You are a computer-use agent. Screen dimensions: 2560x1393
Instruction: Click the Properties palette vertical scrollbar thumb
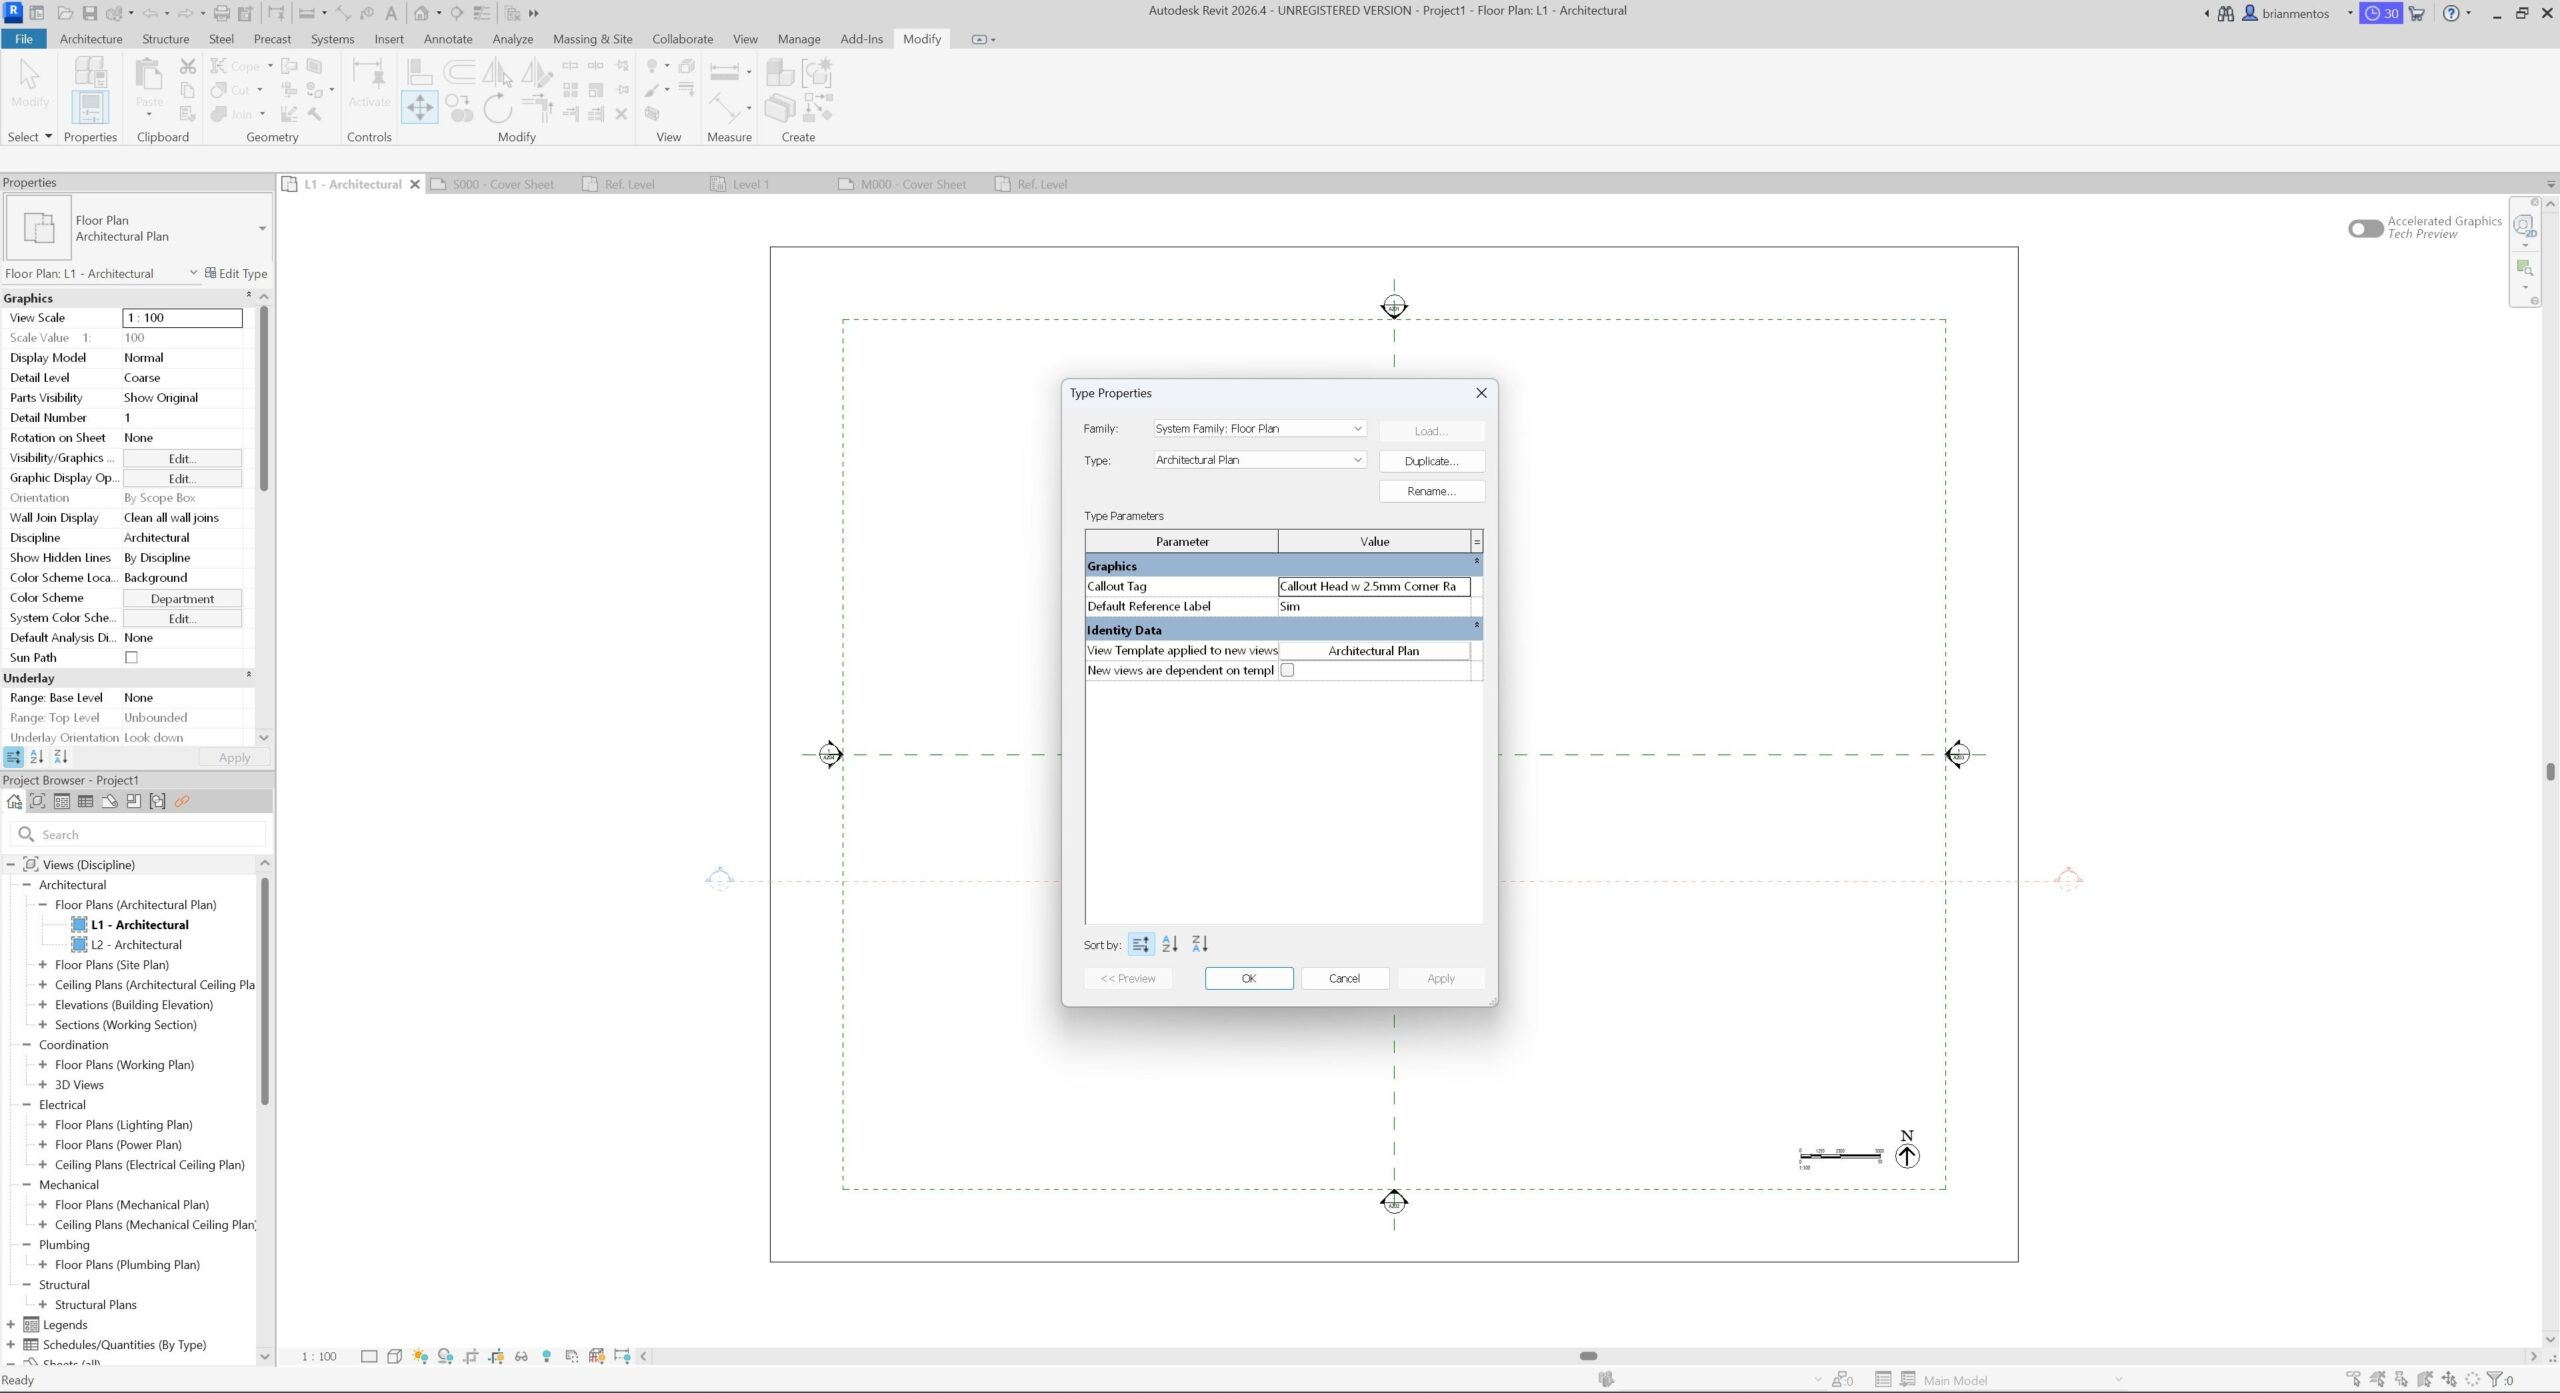264,398
